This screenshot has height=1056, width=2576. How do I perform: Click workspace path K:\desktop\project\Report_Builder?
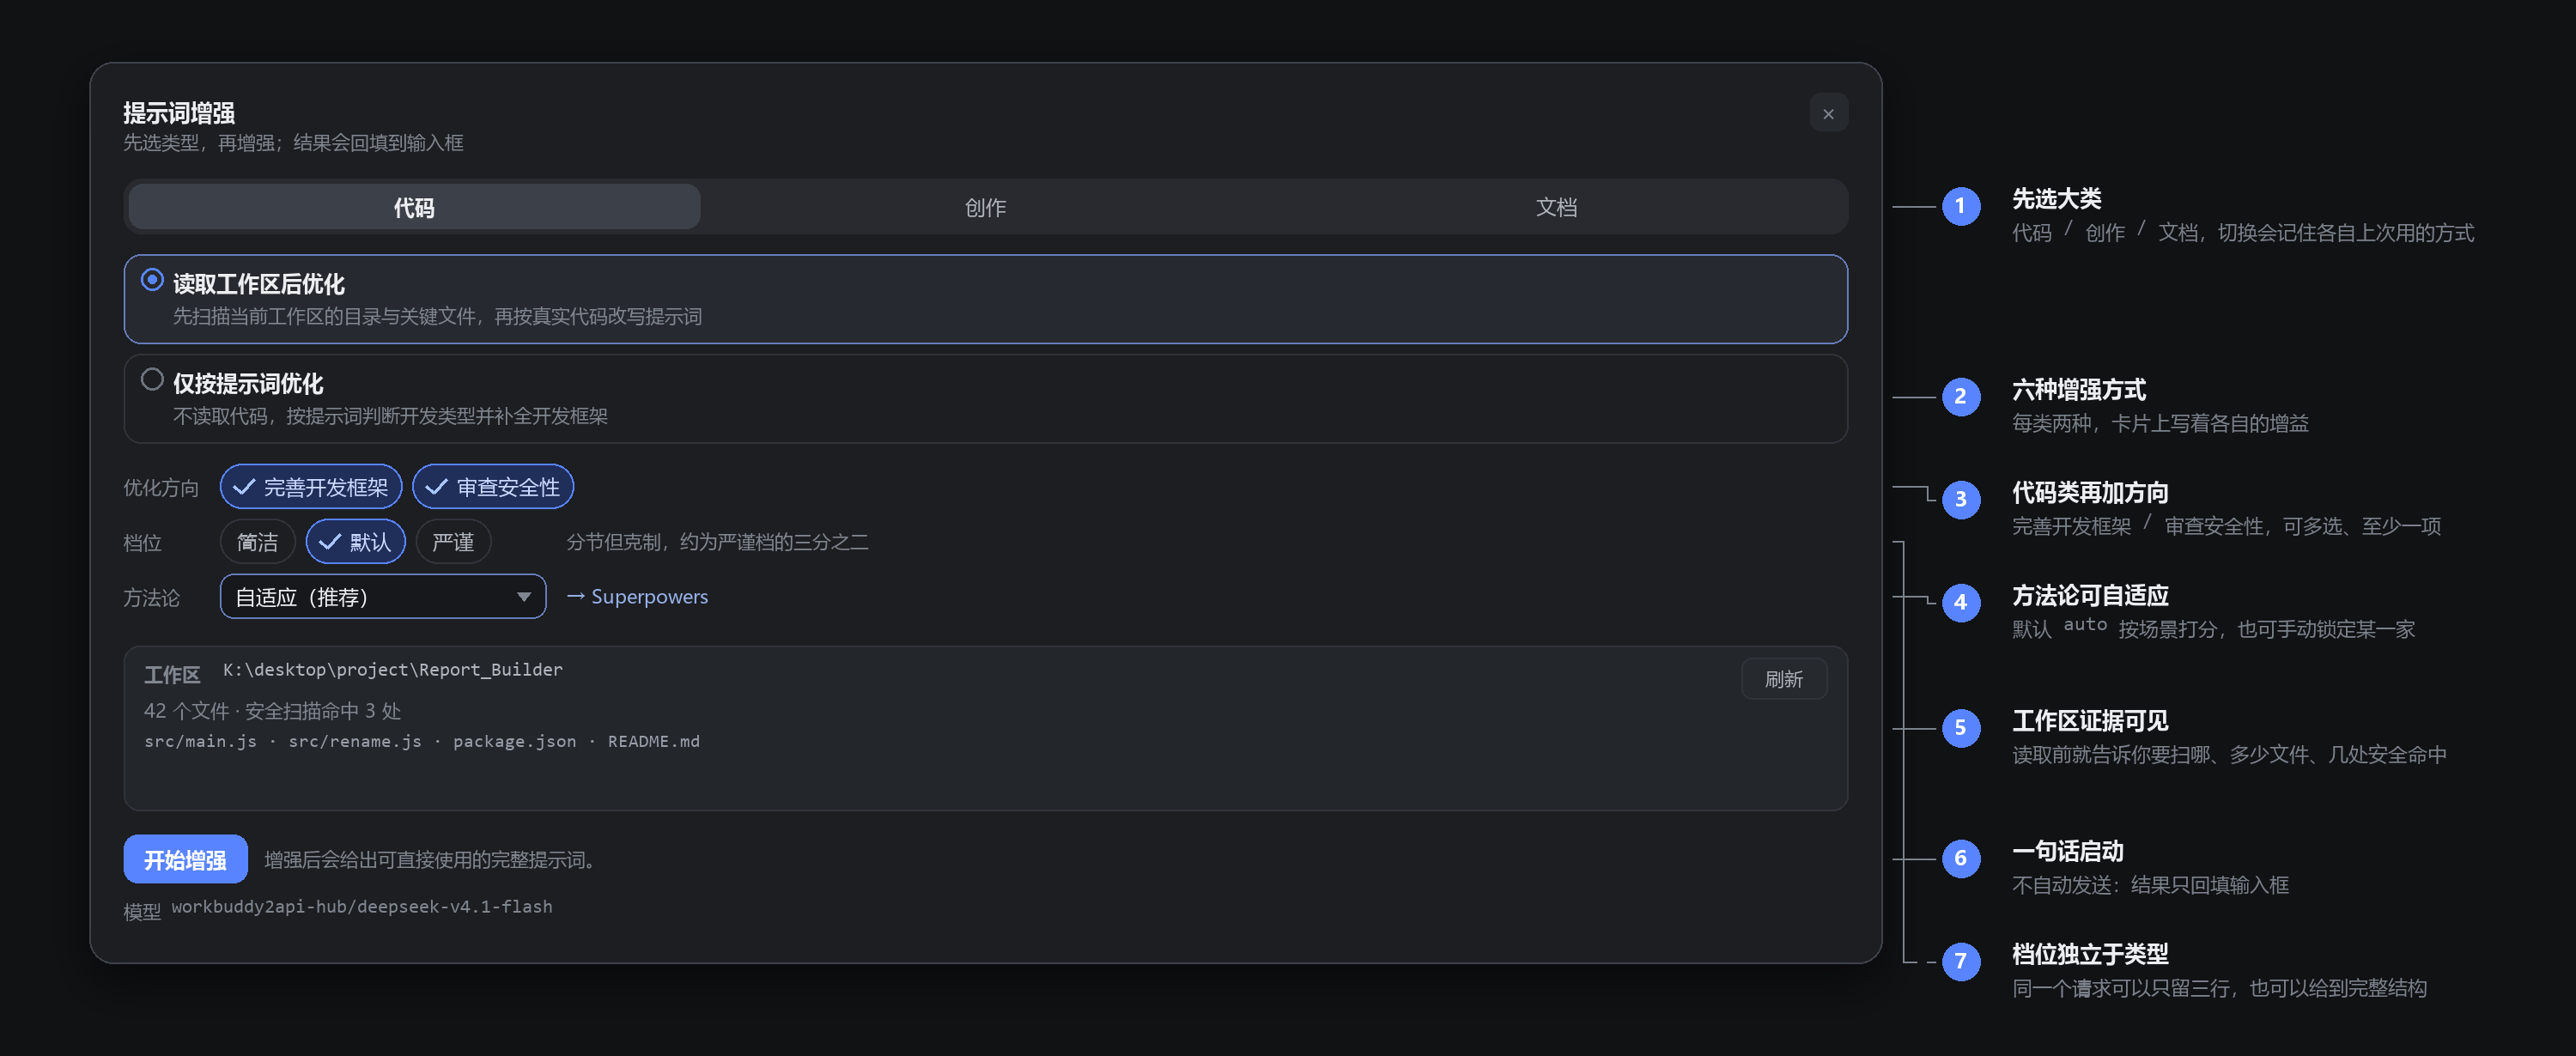click(x=393, y=669)
